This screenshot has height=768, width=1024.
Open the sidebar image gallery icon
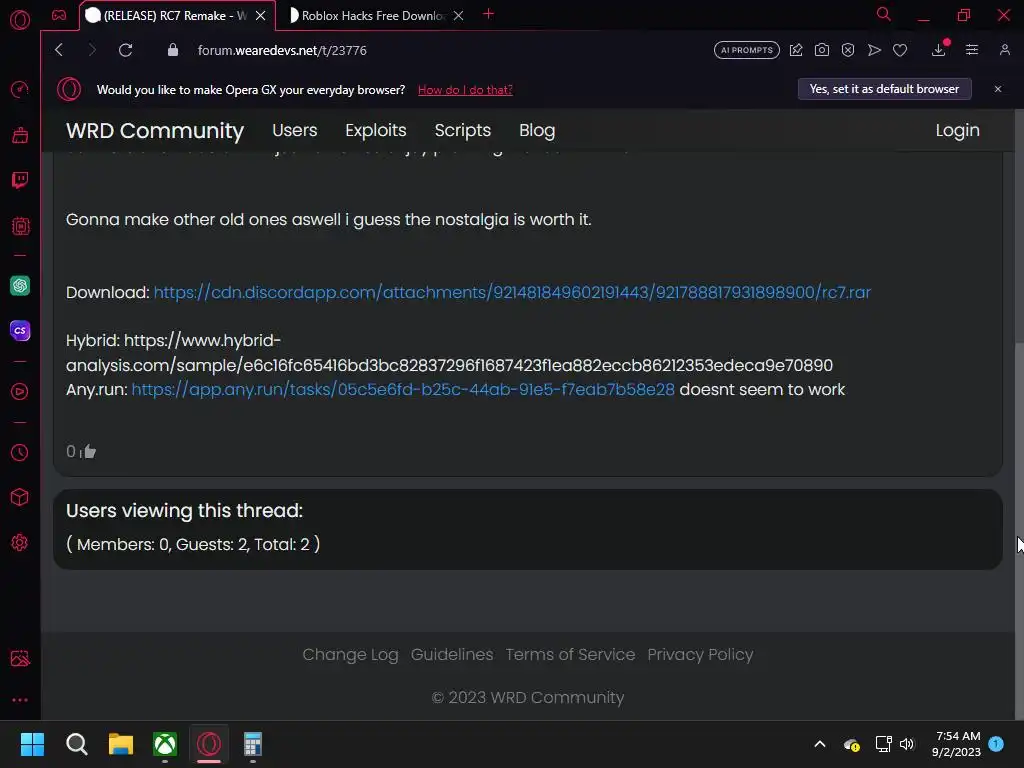[x=20, y=658]
